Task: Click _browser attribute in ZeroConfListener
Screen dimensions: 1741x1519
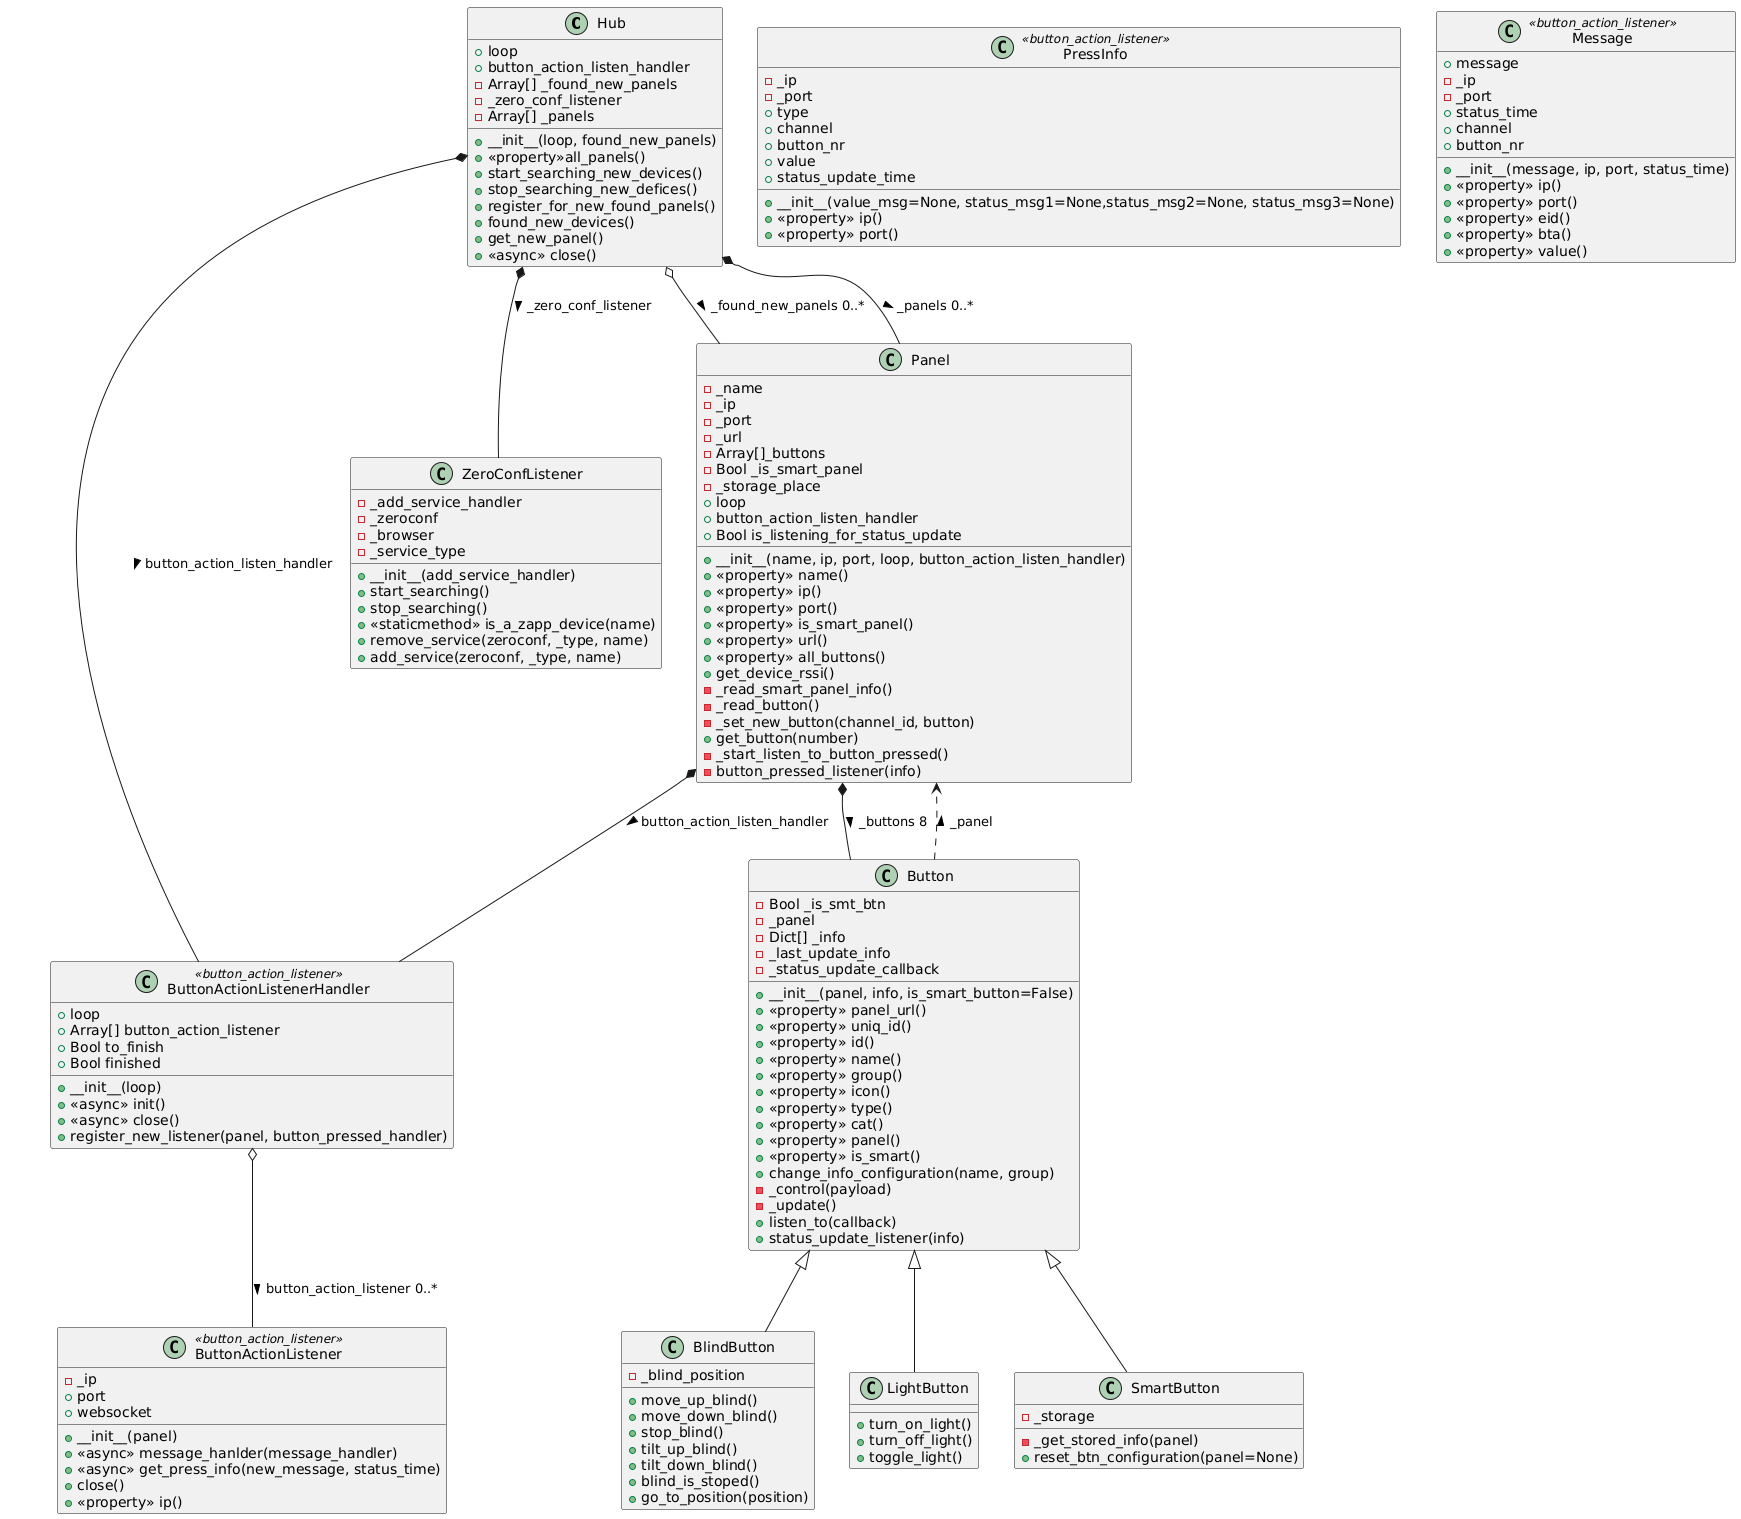Action: pyautogui.click(x=401, y=535)
